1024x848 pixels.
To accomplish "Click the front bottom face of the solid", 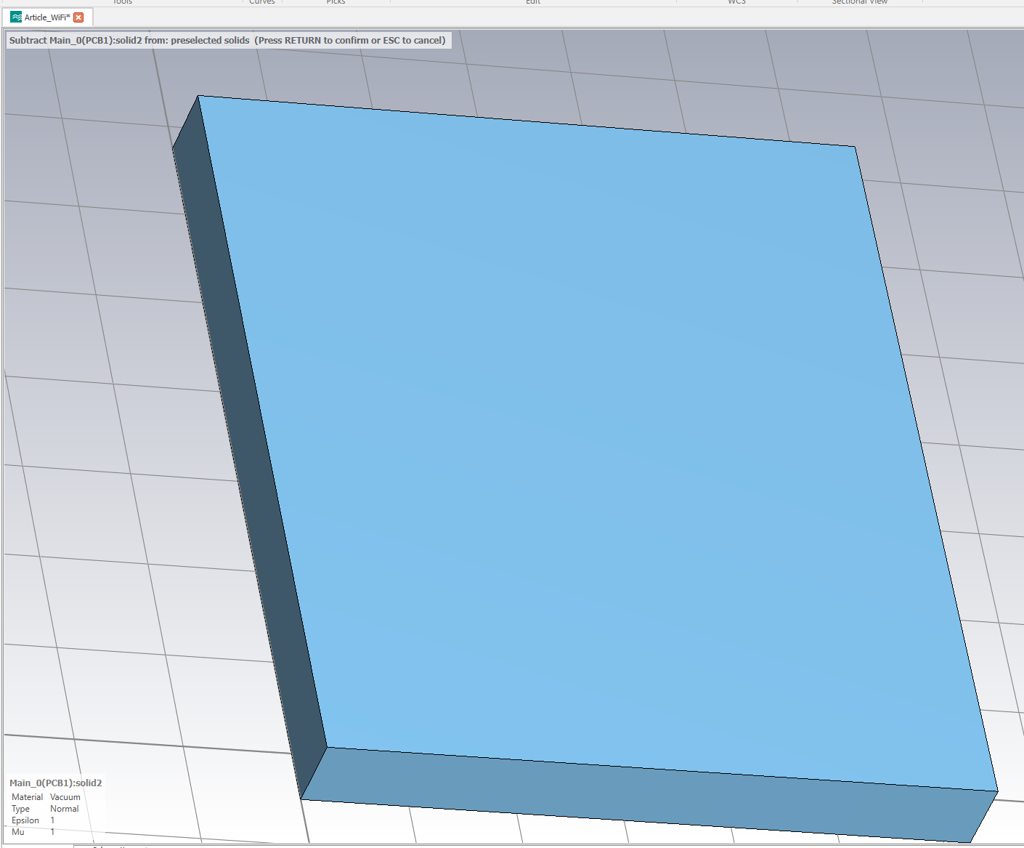I will tap(647, 796).
